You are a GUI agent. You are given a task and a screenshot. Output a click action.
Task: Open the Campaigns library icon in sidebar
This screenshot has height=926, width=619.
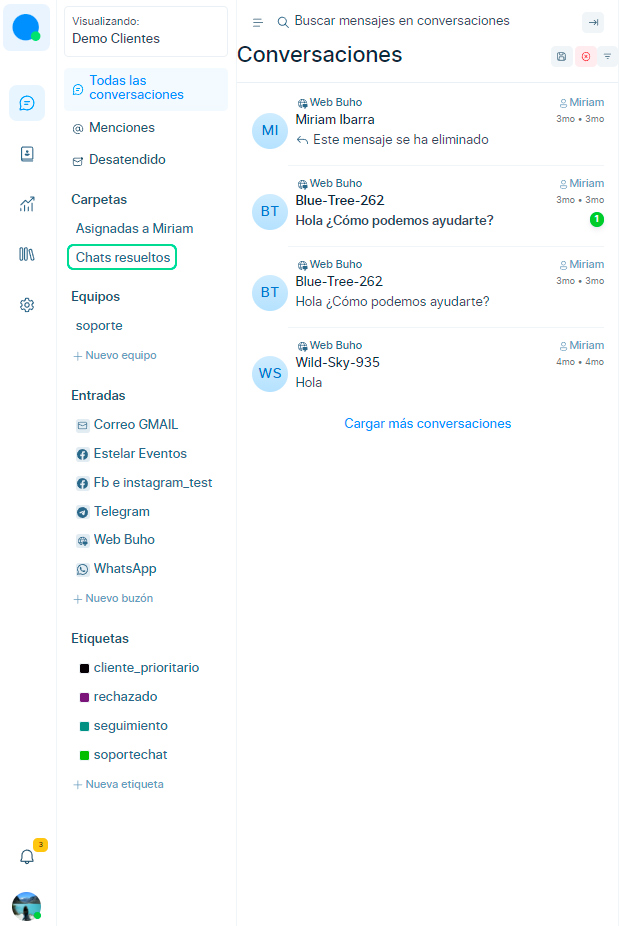coord(27,254)
